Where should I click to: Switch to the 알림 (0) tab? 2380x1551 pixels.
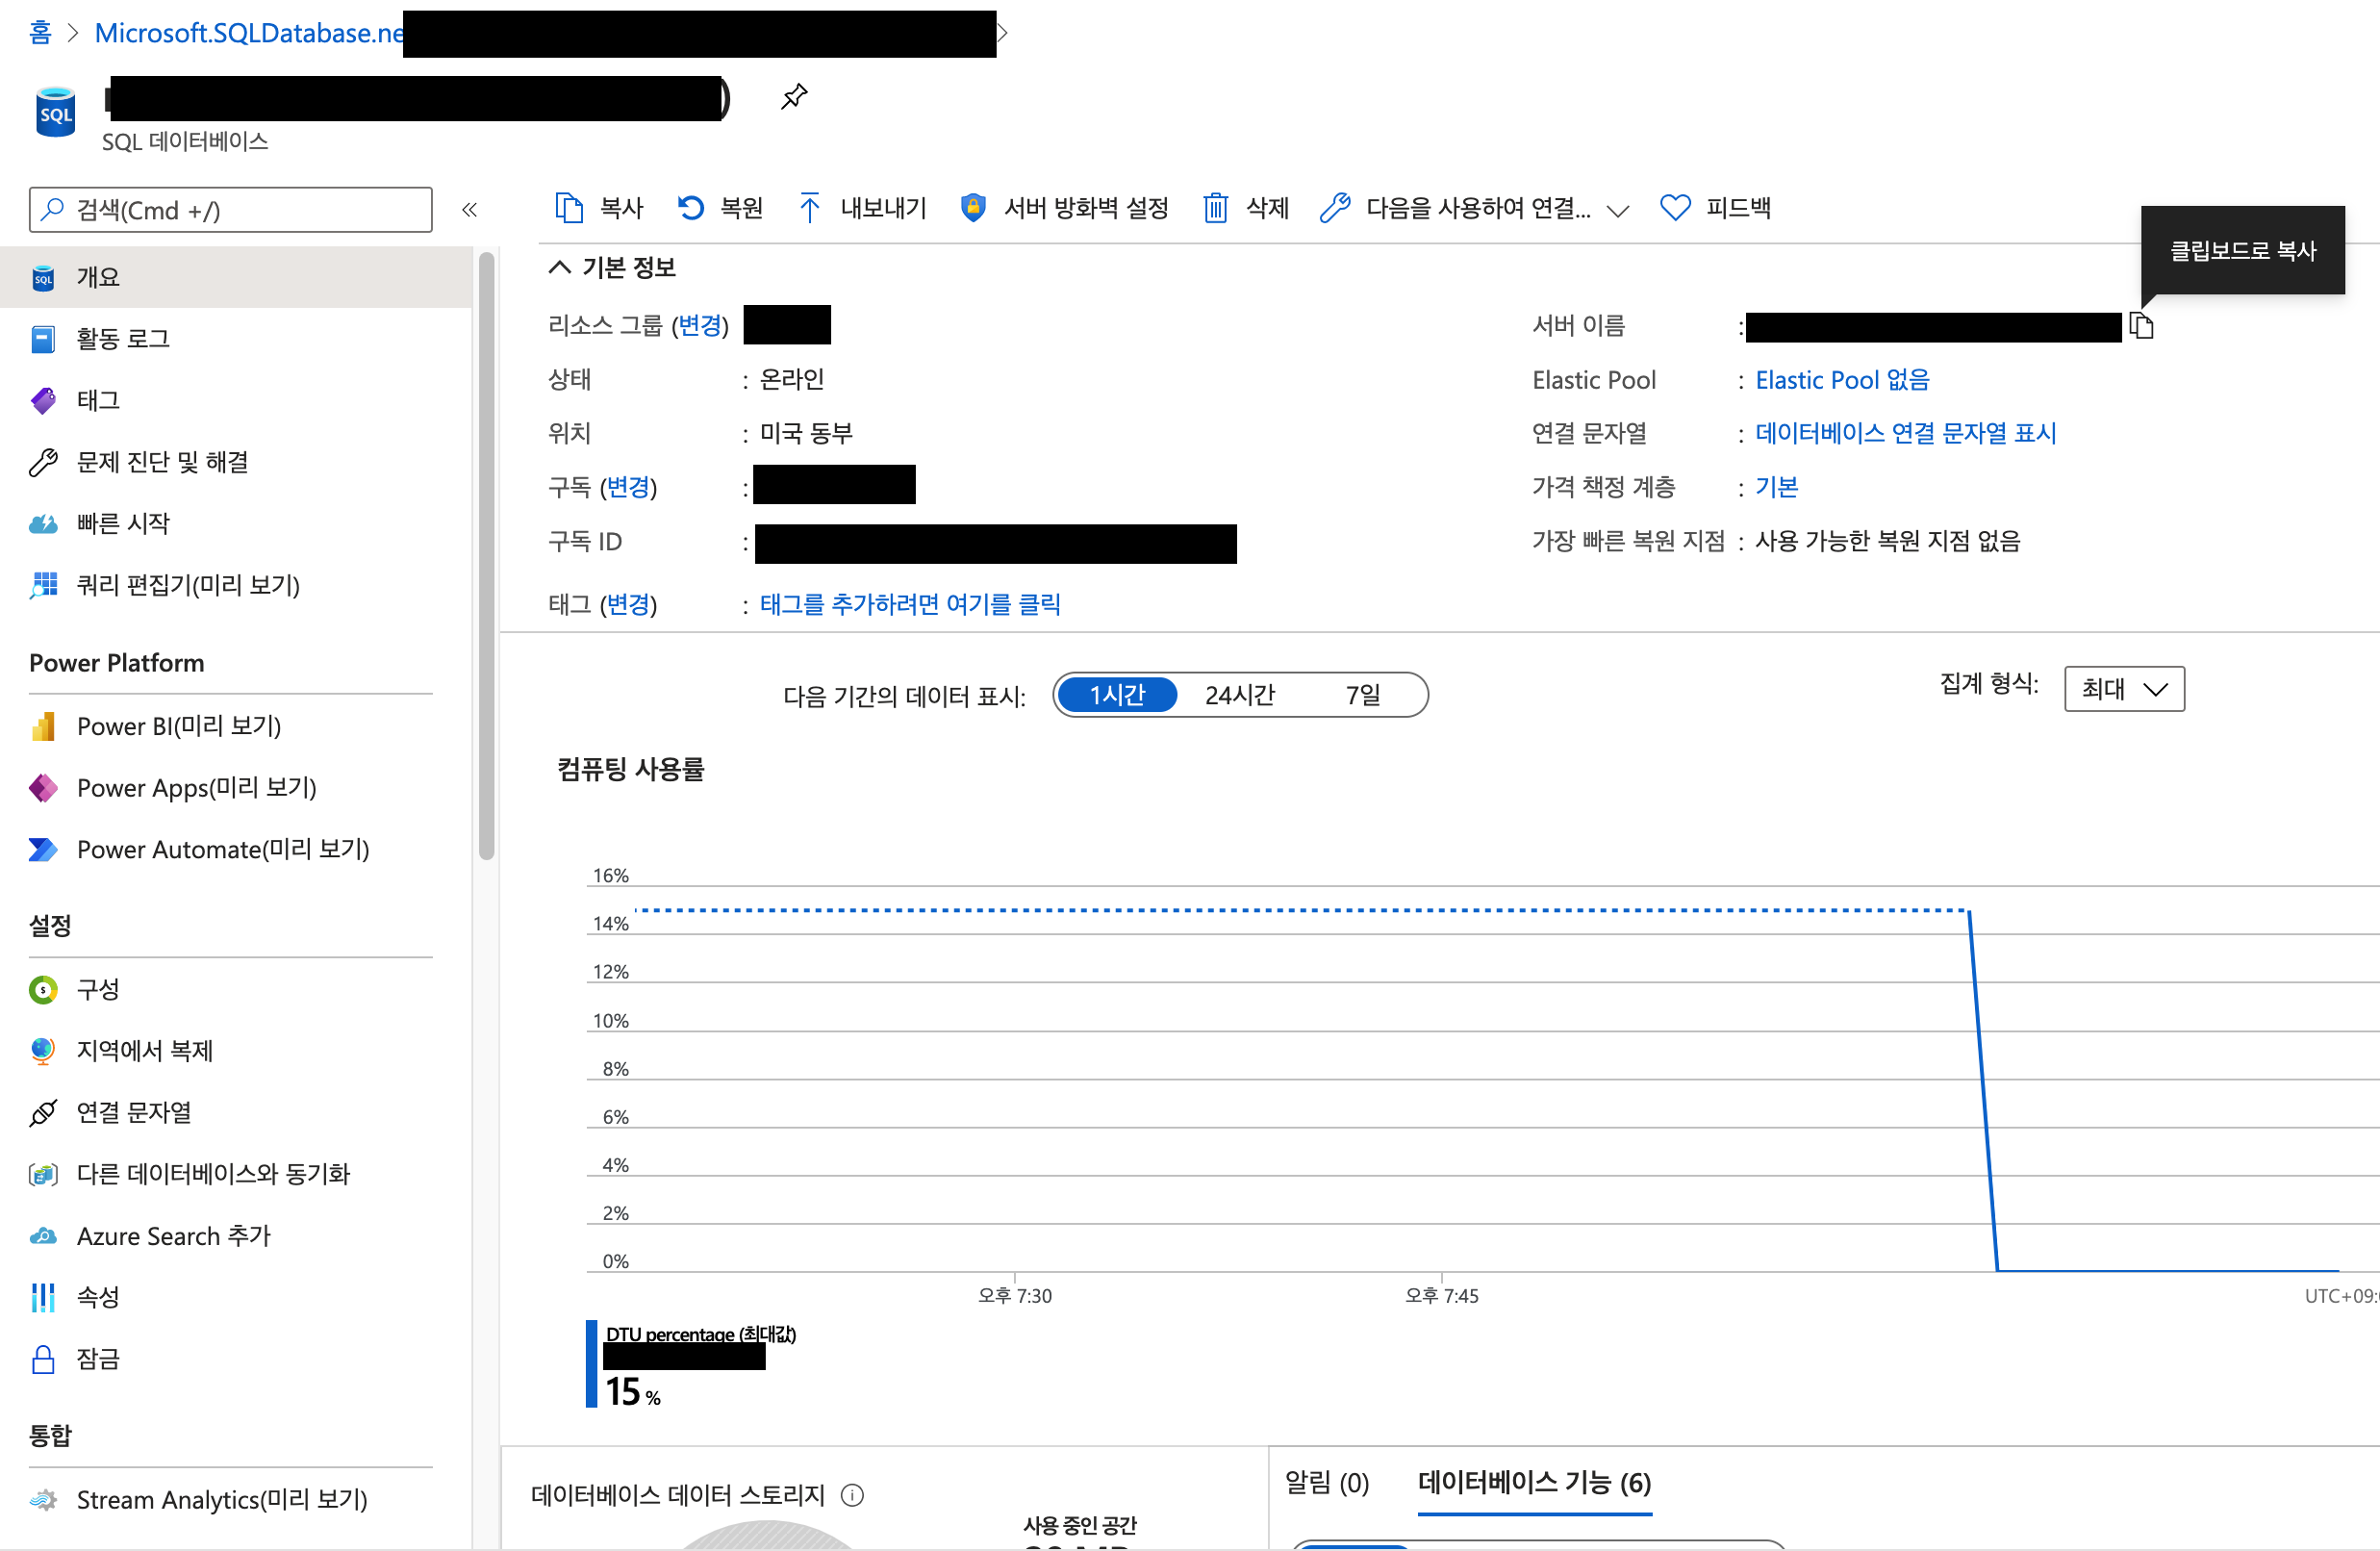[1326, 1483]
